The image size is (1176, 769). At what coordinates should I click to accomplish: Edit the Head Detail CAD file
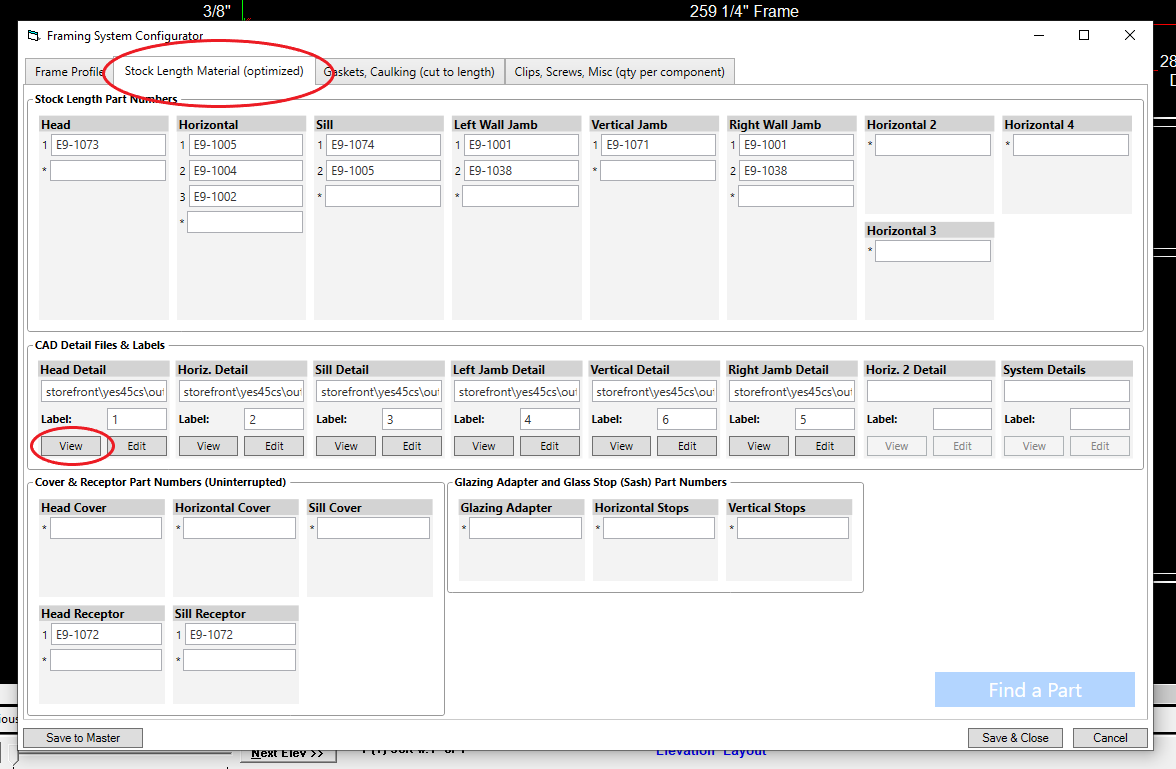[x=136, y=446]
